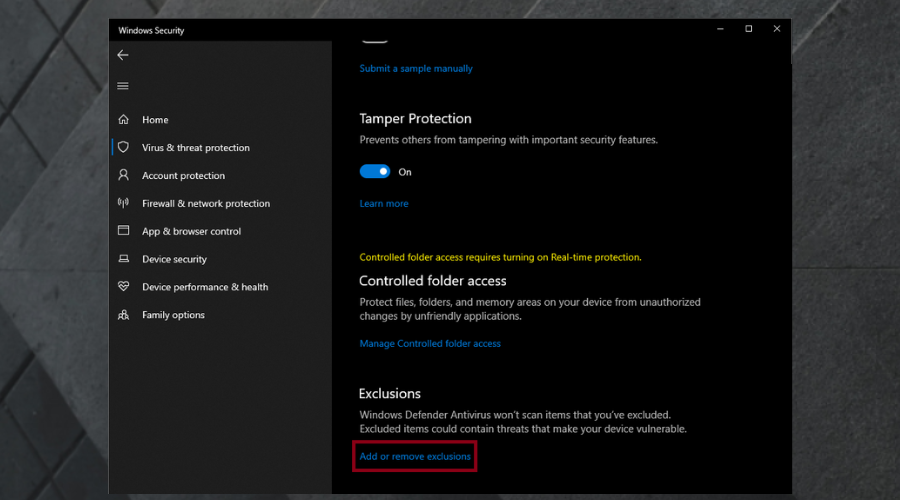Click the back arrow icon

(123, 55)
